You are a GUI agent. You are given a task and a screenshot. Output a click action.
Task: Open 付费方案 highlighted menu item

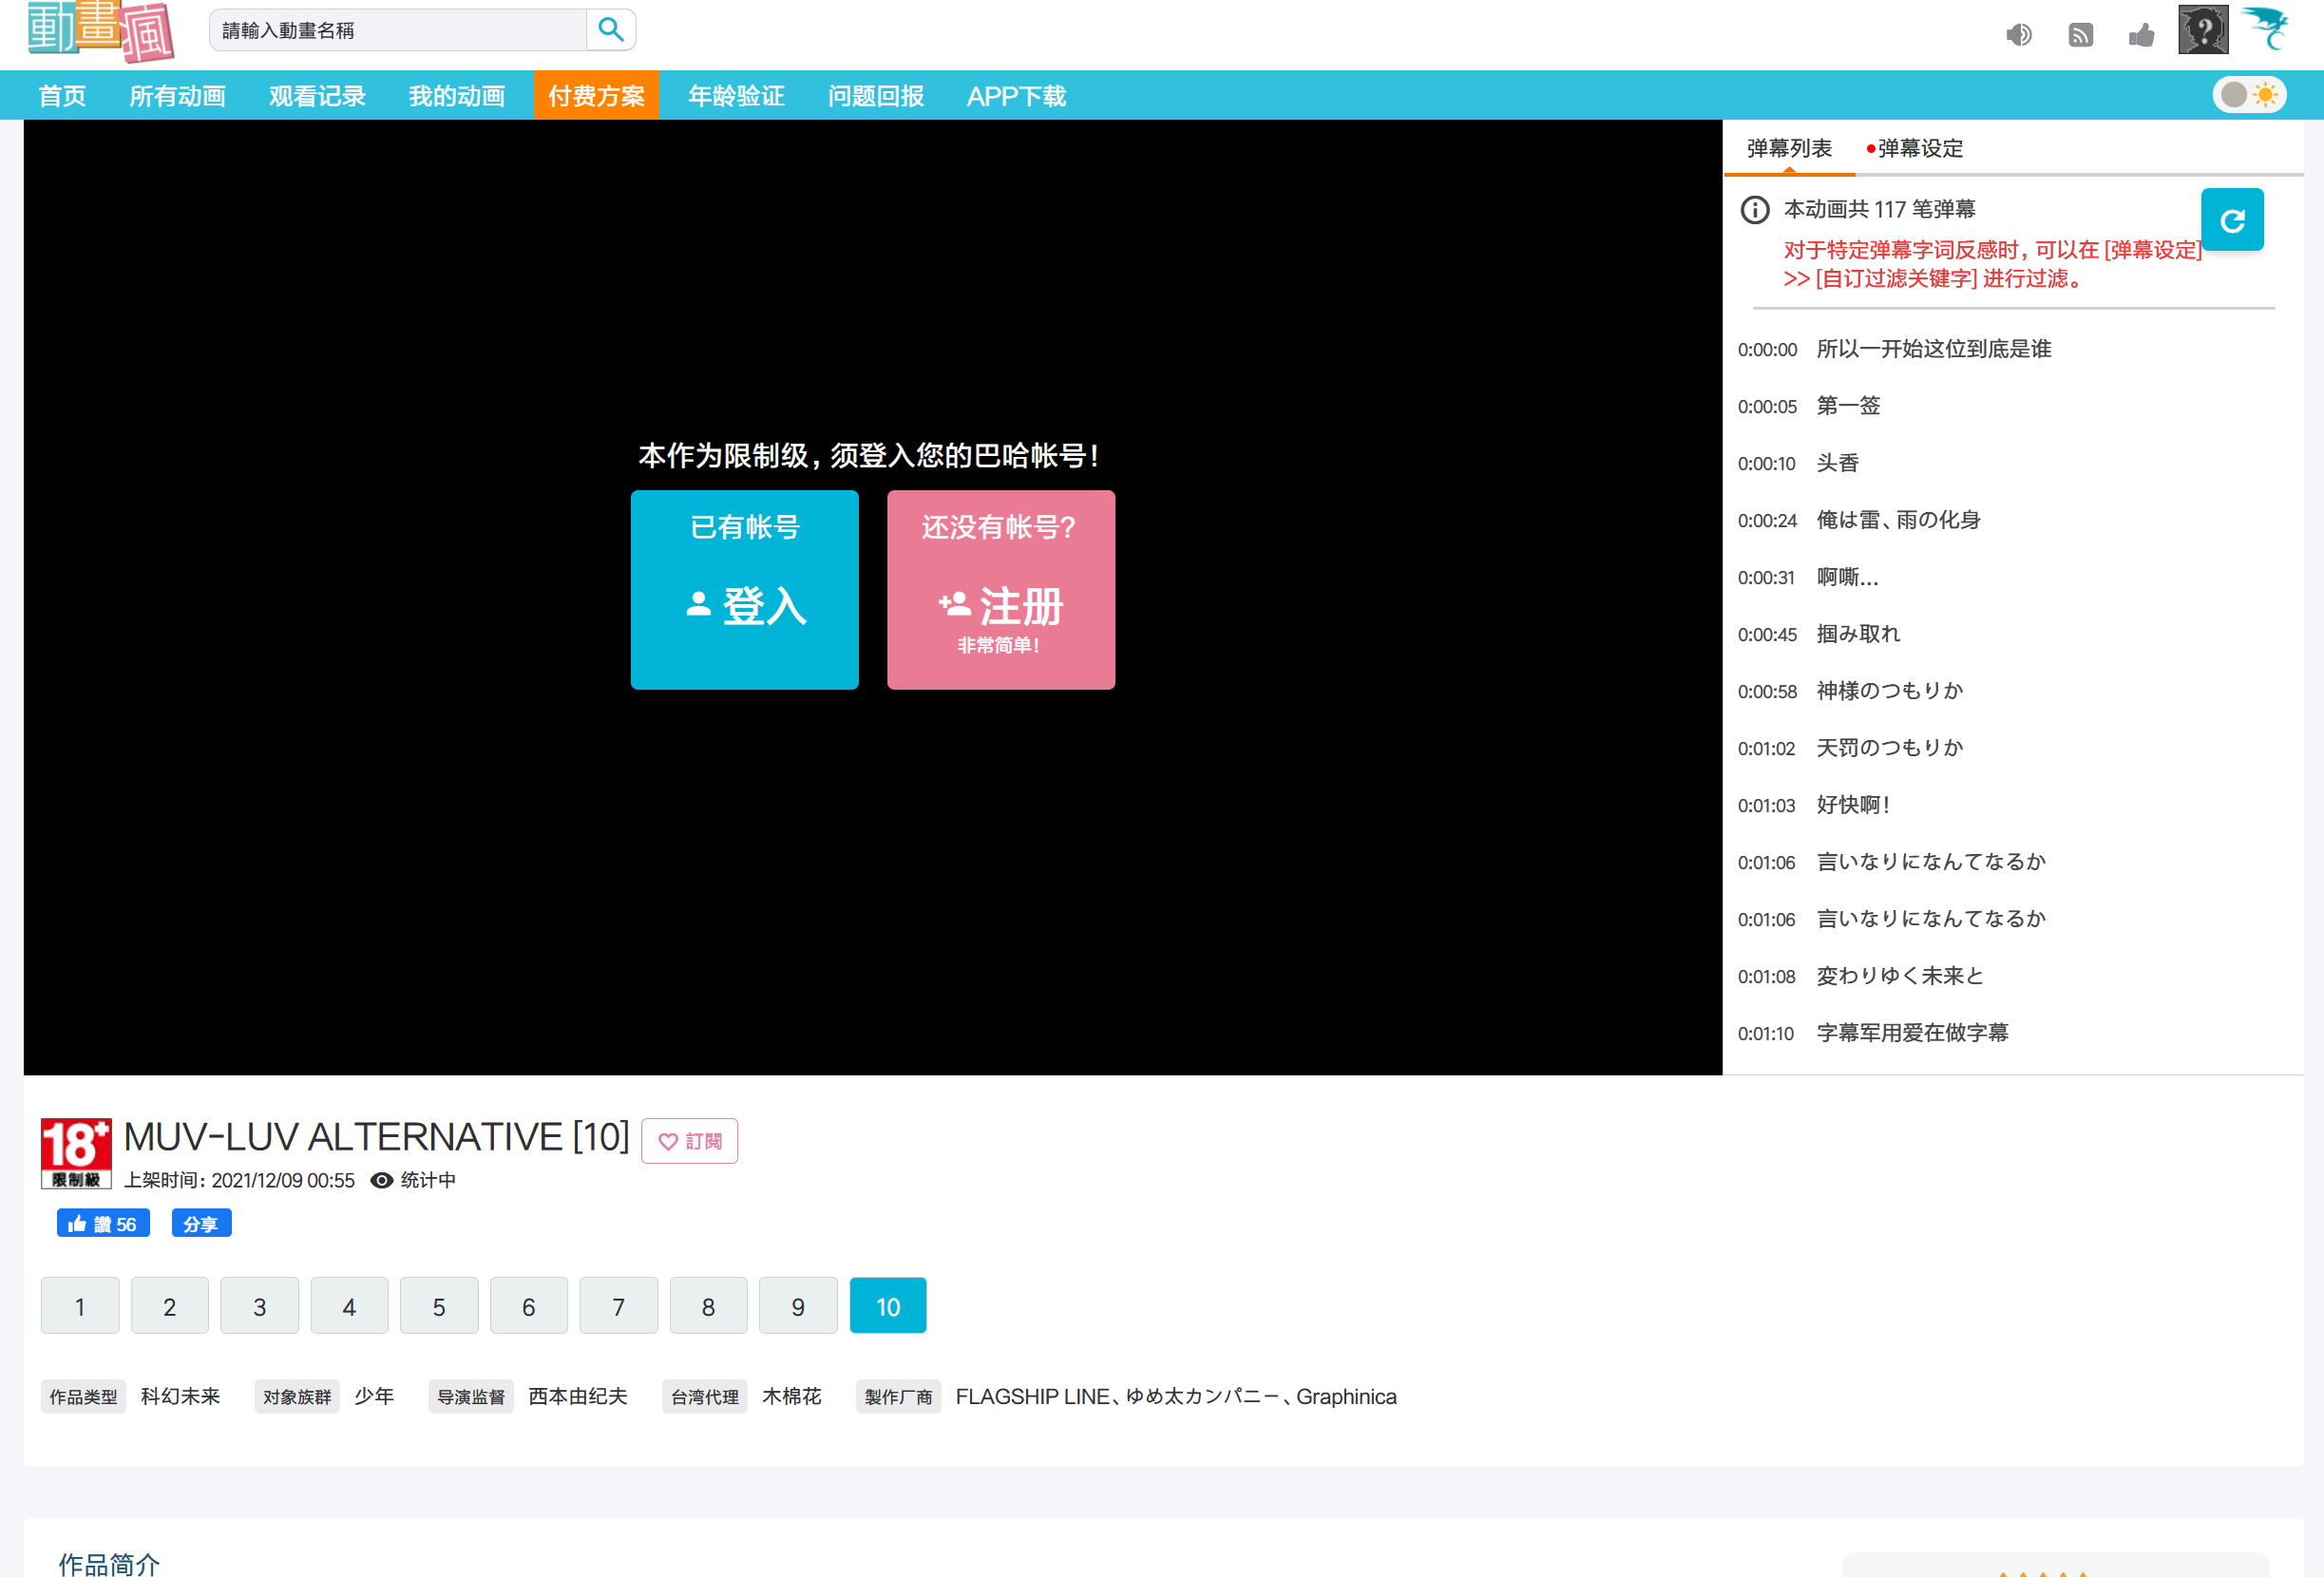pyautogui.click(x=596, y=96)
